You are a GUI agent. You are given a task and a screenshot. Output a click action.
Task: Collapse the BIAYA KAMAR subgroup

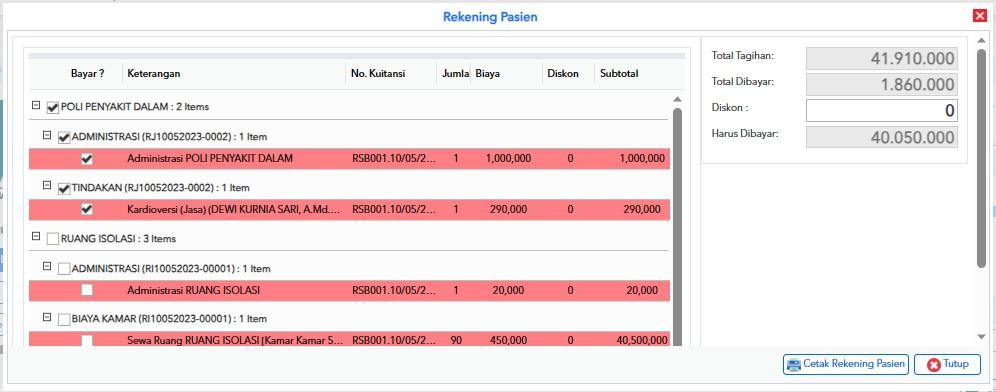click(46, 316)
